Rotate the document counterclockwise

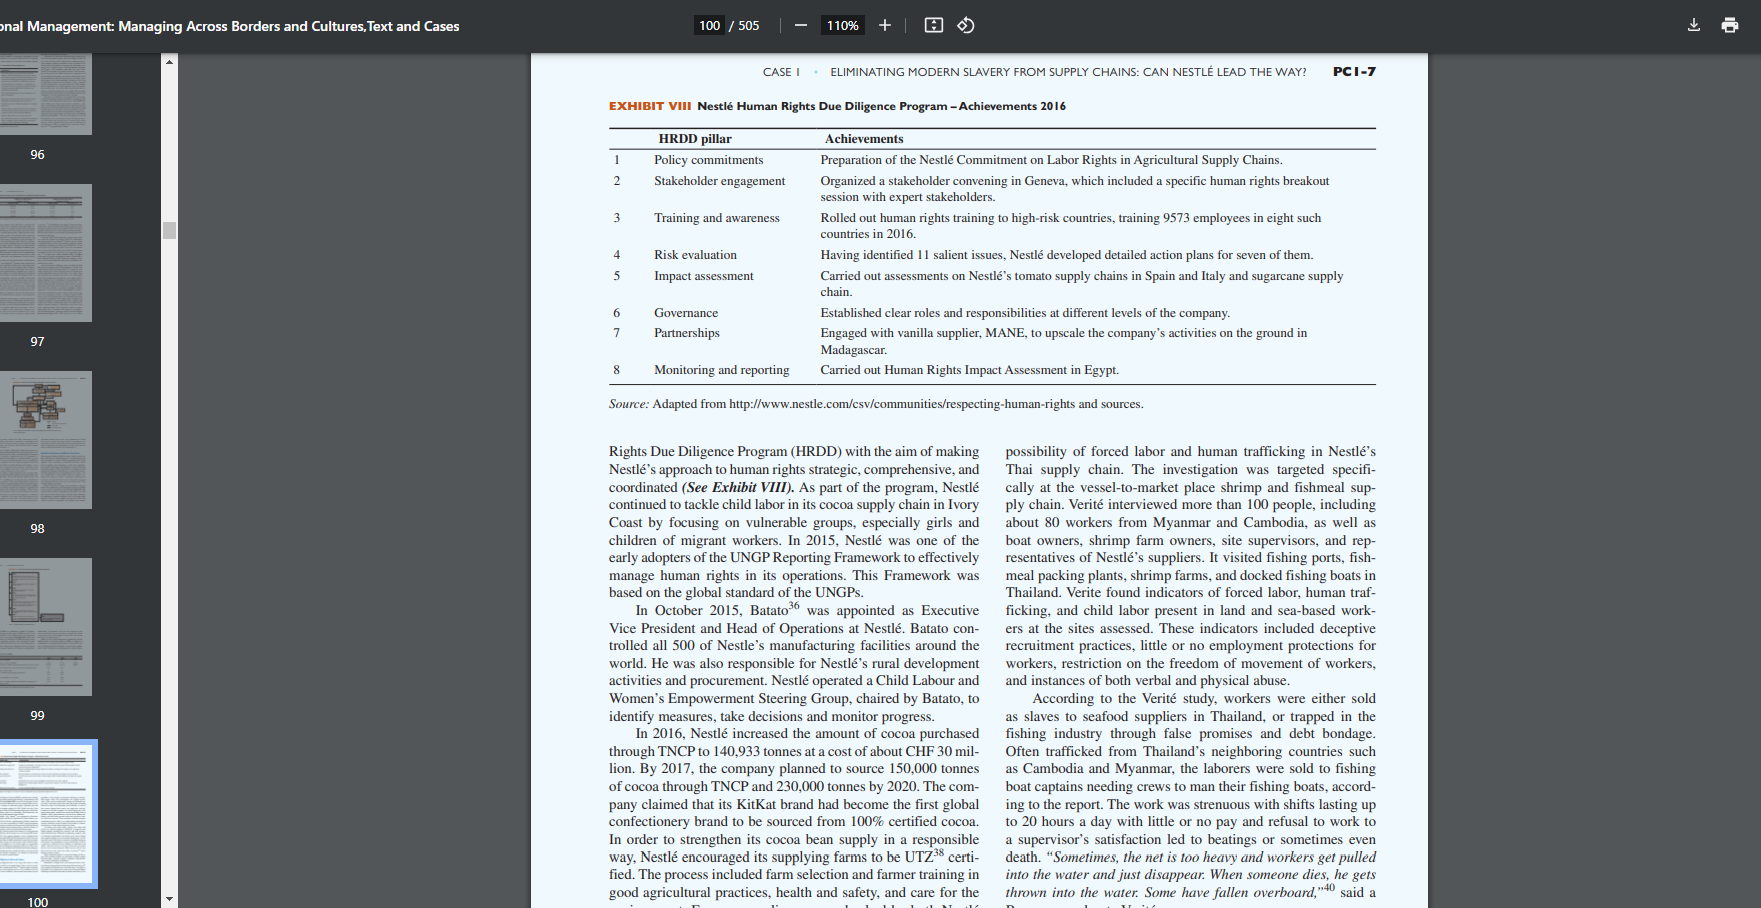pyautogui.click(x=966, y=25)
